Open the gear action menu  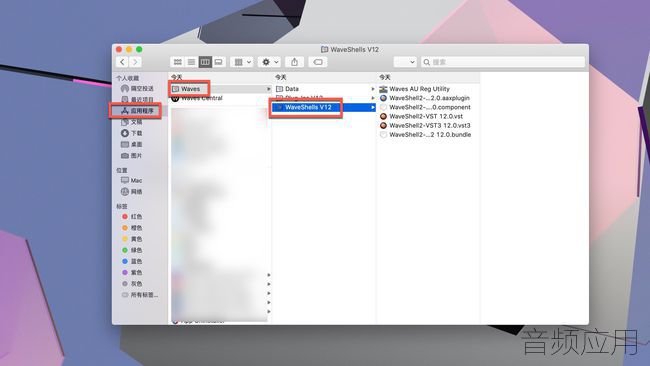(269, 62)
